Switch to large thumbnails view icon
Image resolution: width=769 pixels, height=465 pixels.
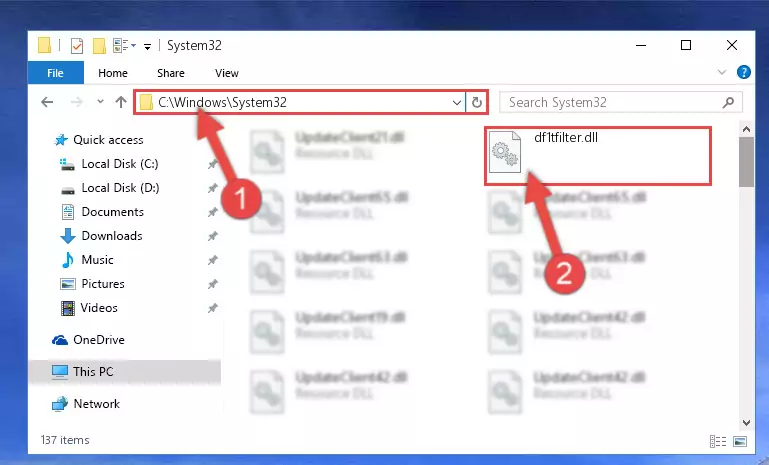click(x=740, y=441)
